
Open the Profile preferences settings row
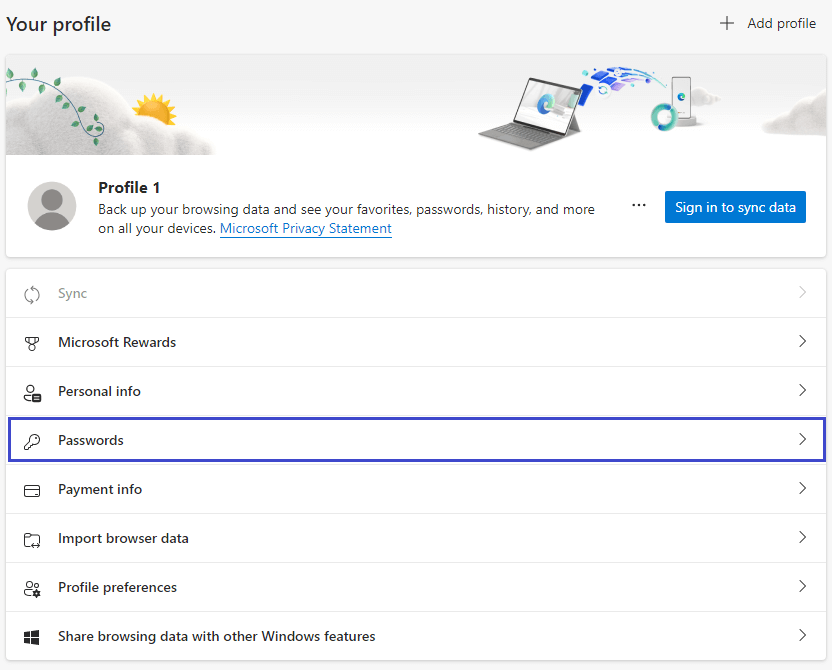(x=415, y=587)
